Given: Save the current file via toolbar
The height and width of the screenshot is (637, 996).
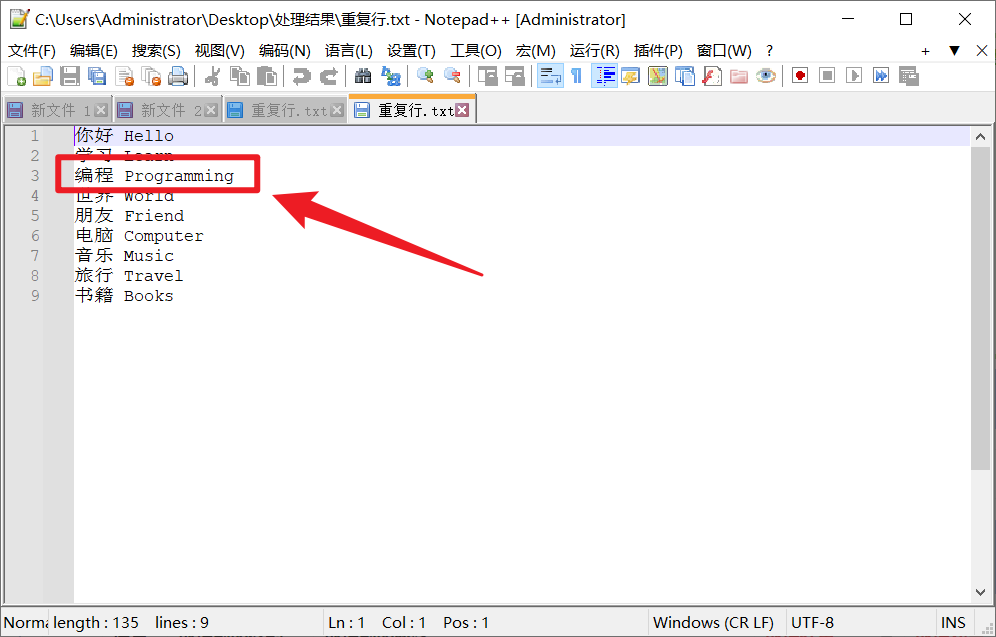Looking at the screenshot, I should pyautogui.click(x=70, y=76).
